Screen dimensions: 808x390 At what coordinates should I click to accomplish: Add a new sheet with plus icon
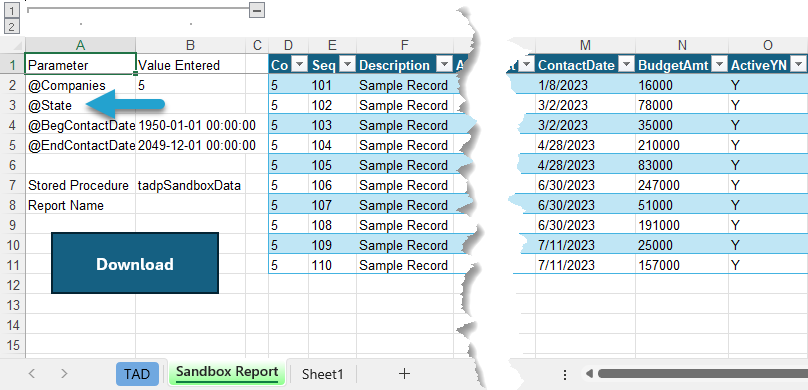click(405, 374)
